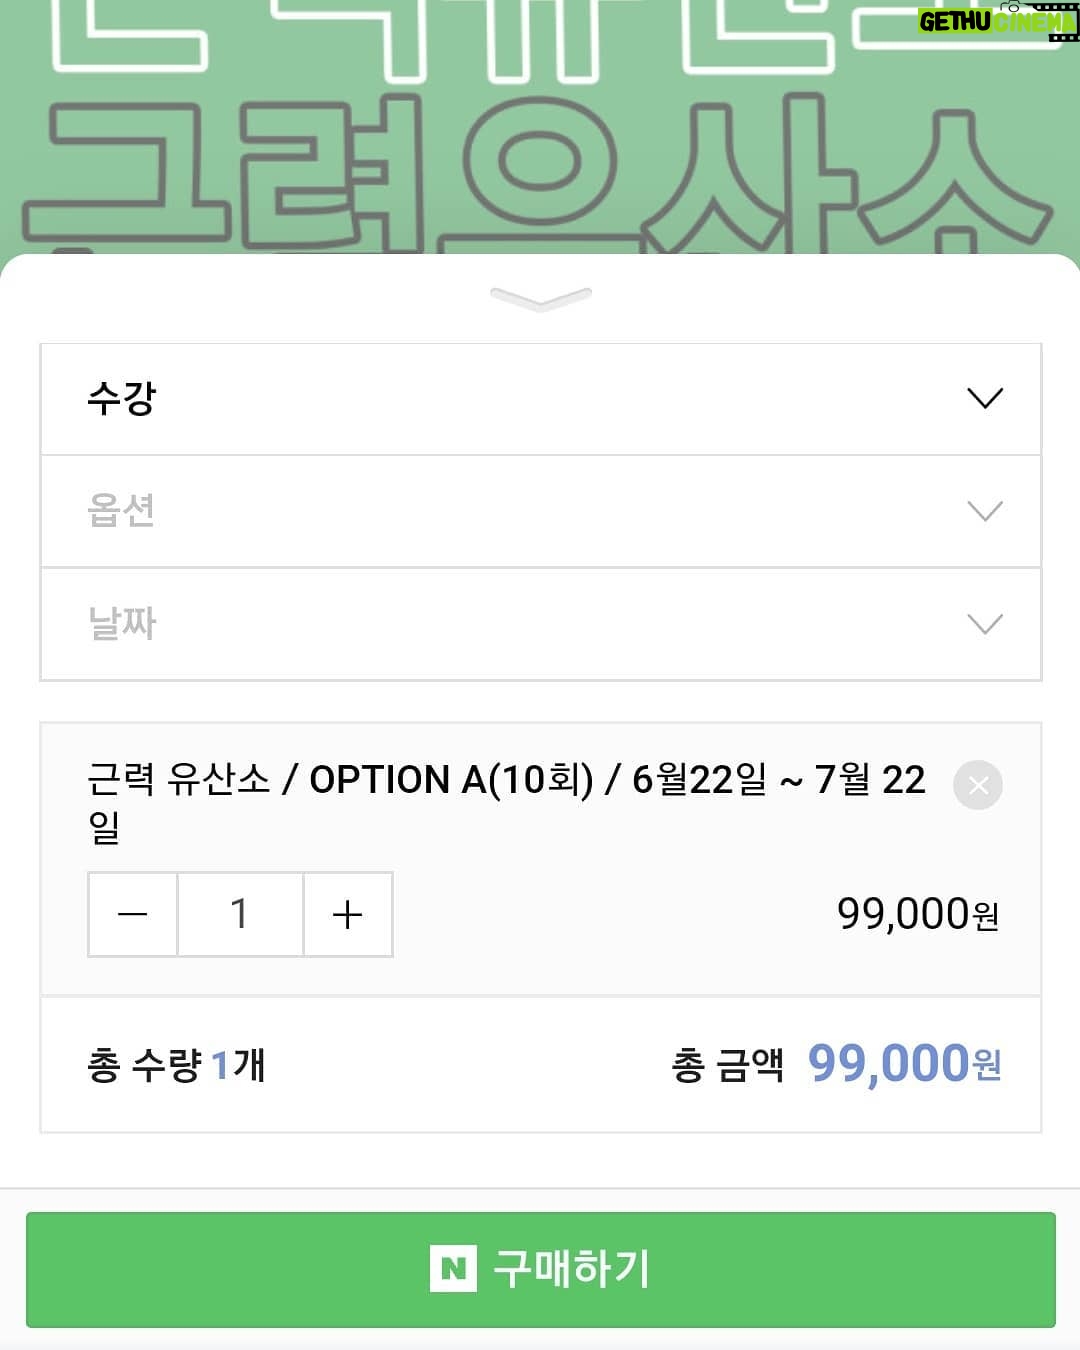Collapse the bottom sheet using the chevron handle
This screenshot has width=1080, height=1350.
point(541,299)
